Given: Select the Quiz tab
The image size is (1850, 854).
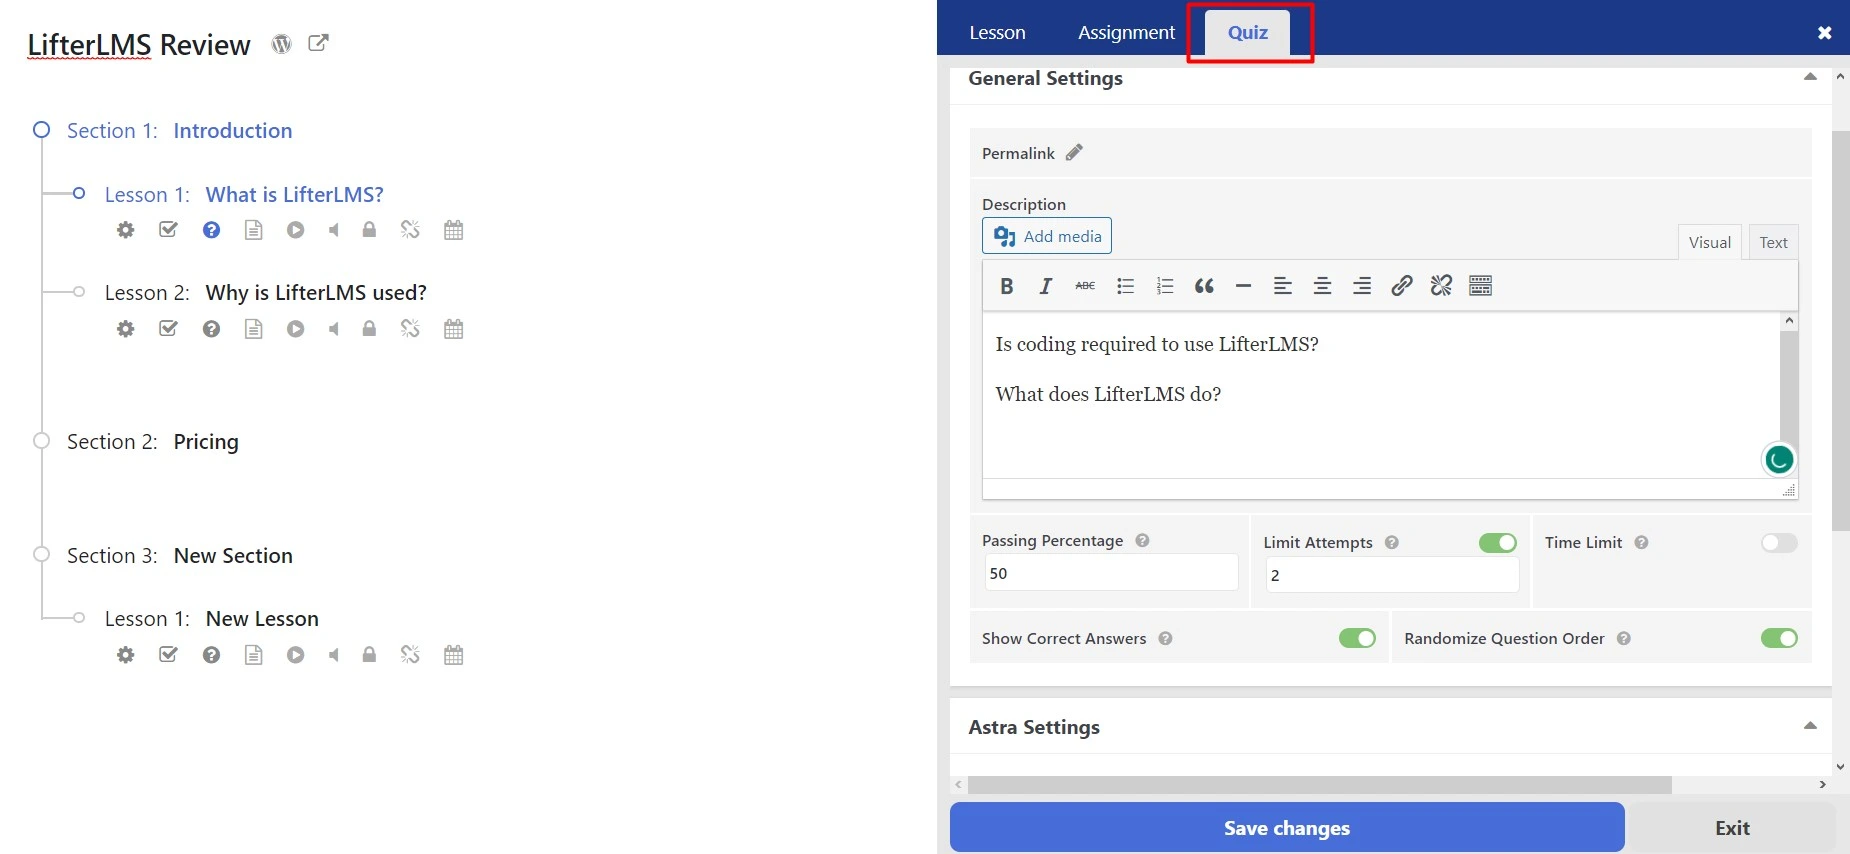Looking at the screenshot, I should pyautogui.click(x=1248, y=33).
